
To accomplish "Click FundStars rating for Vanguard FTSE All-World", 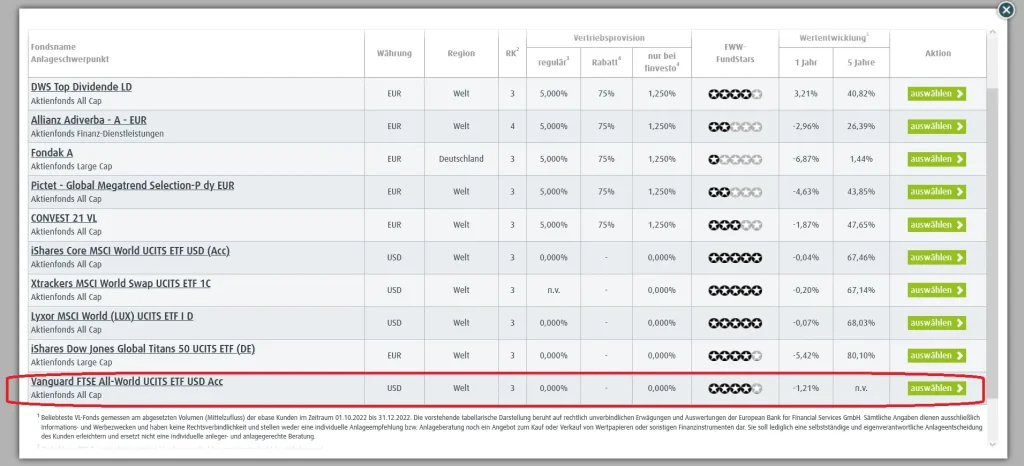I will [735, 388].
